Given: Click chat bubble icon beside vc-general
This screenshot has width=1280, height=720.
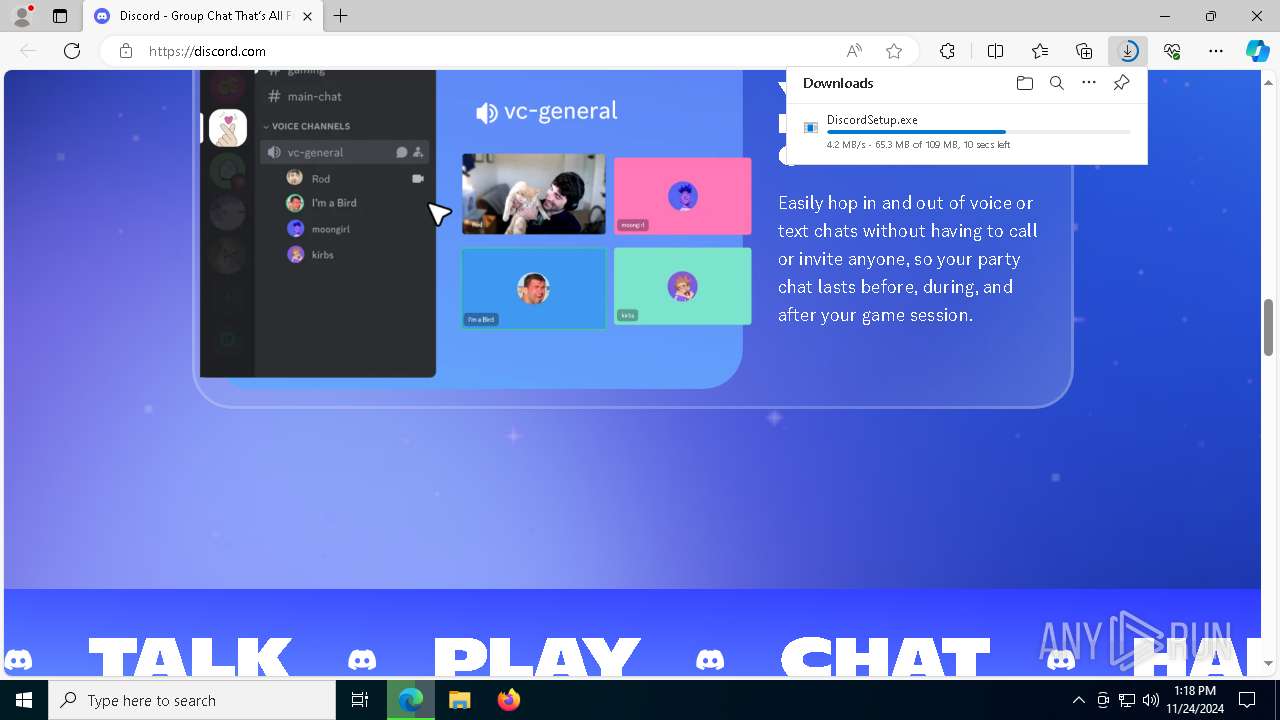Looking at the screenshot, I should pos(401,152).
